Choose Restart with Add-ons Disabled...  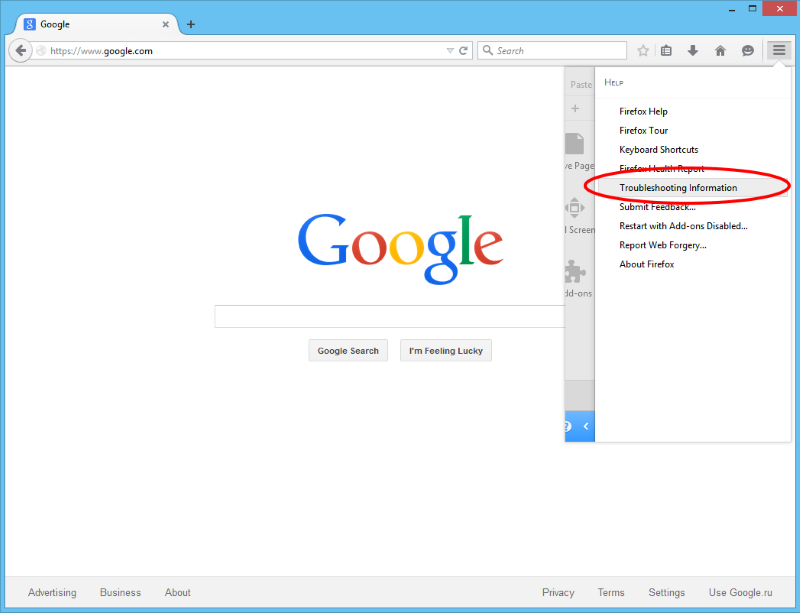(683, 226)
